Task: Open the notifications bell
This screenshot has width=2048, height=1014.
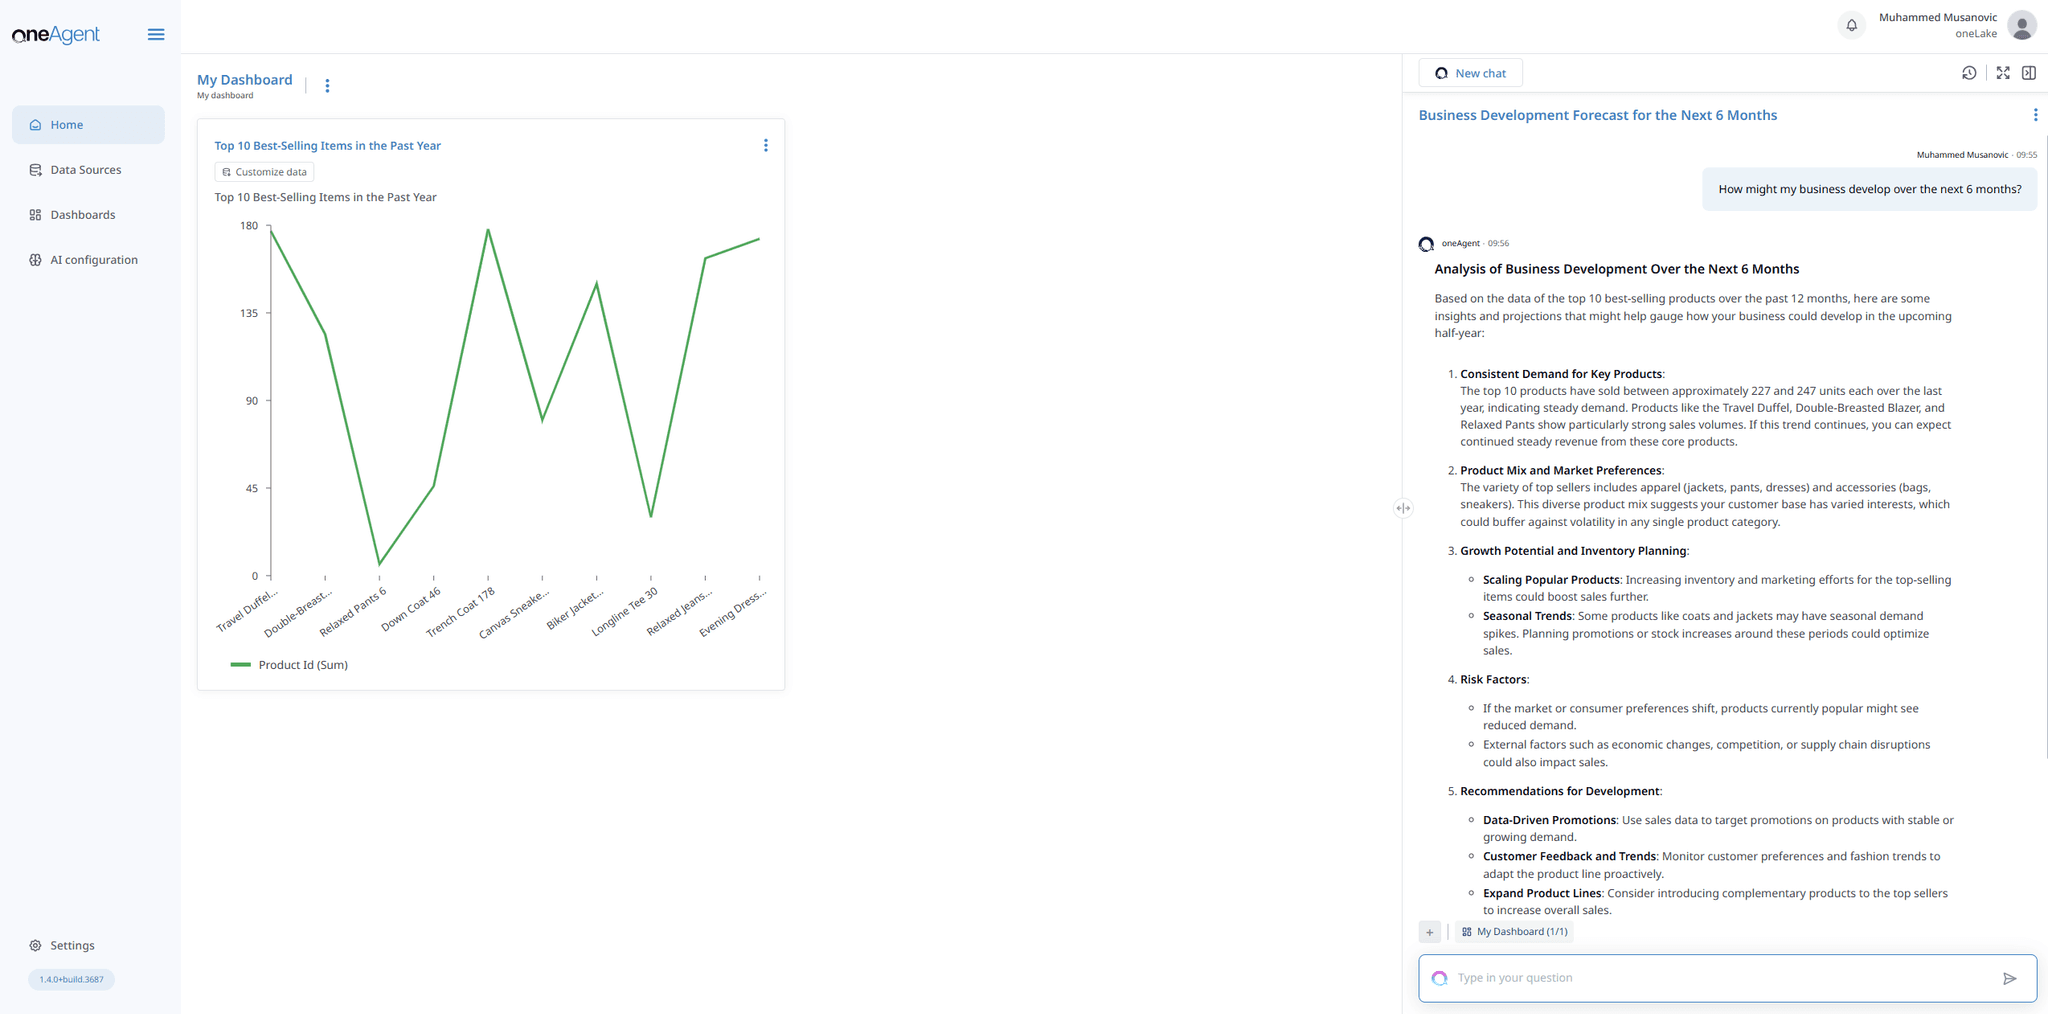Action: (1851, 25)
